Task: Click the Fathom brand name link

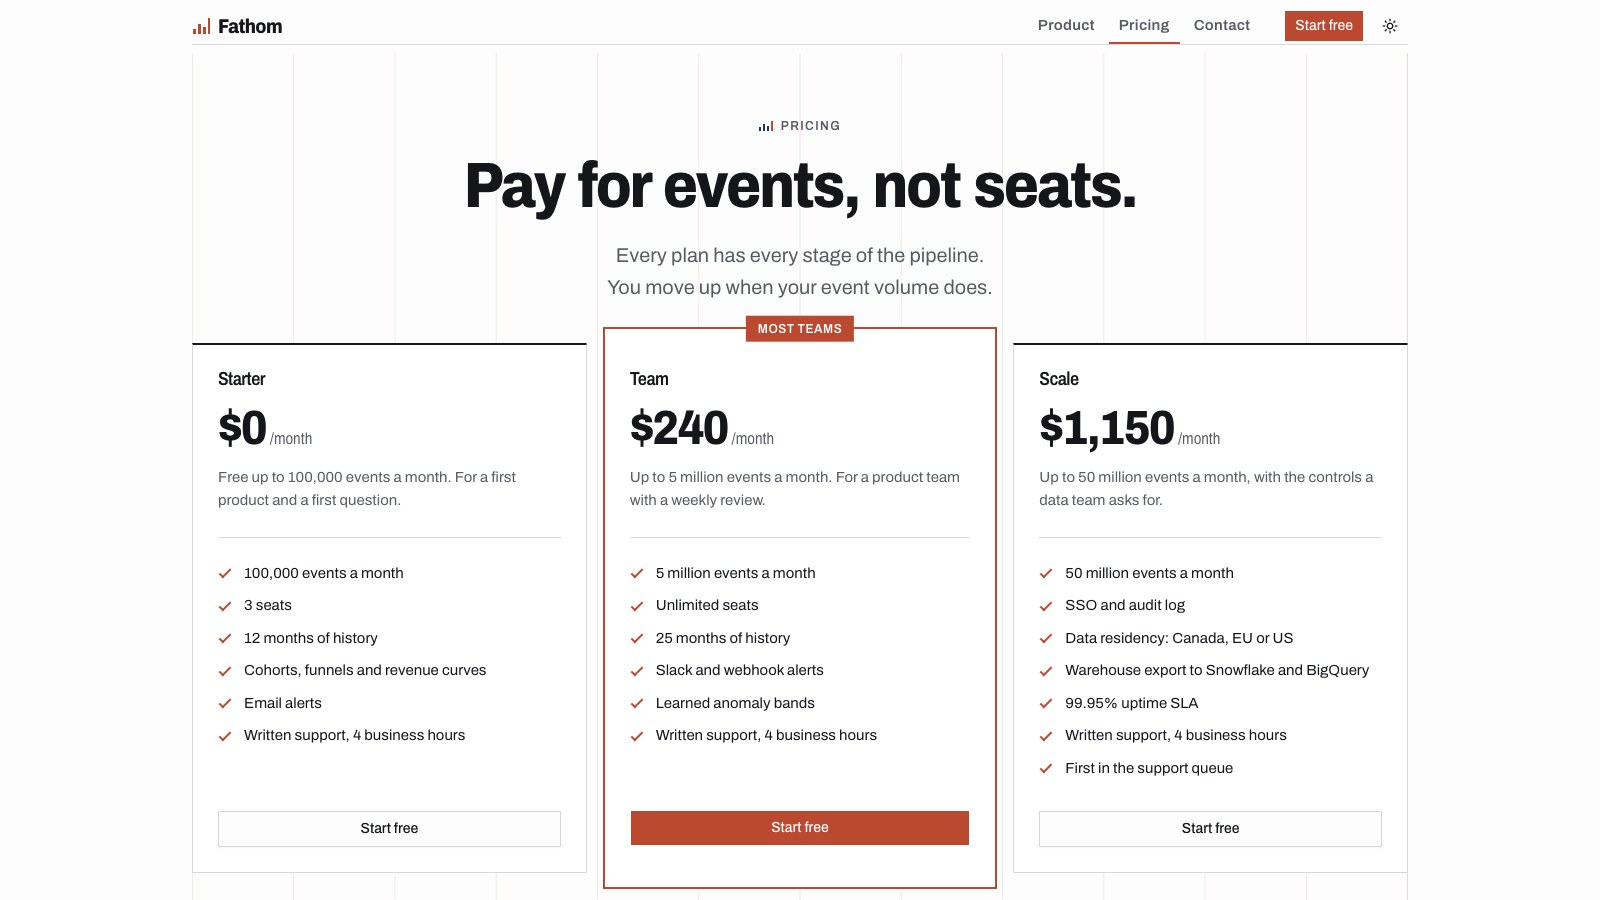Action: (x=250, y=27)
